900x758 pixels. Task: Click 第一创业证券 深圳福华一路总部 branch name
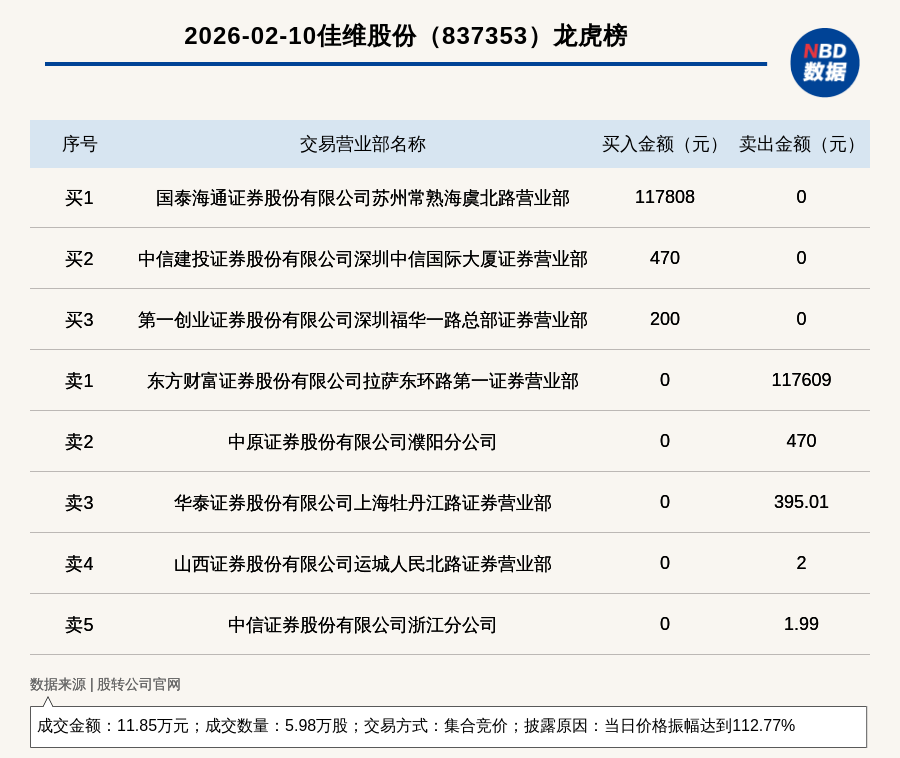[362, 320]
